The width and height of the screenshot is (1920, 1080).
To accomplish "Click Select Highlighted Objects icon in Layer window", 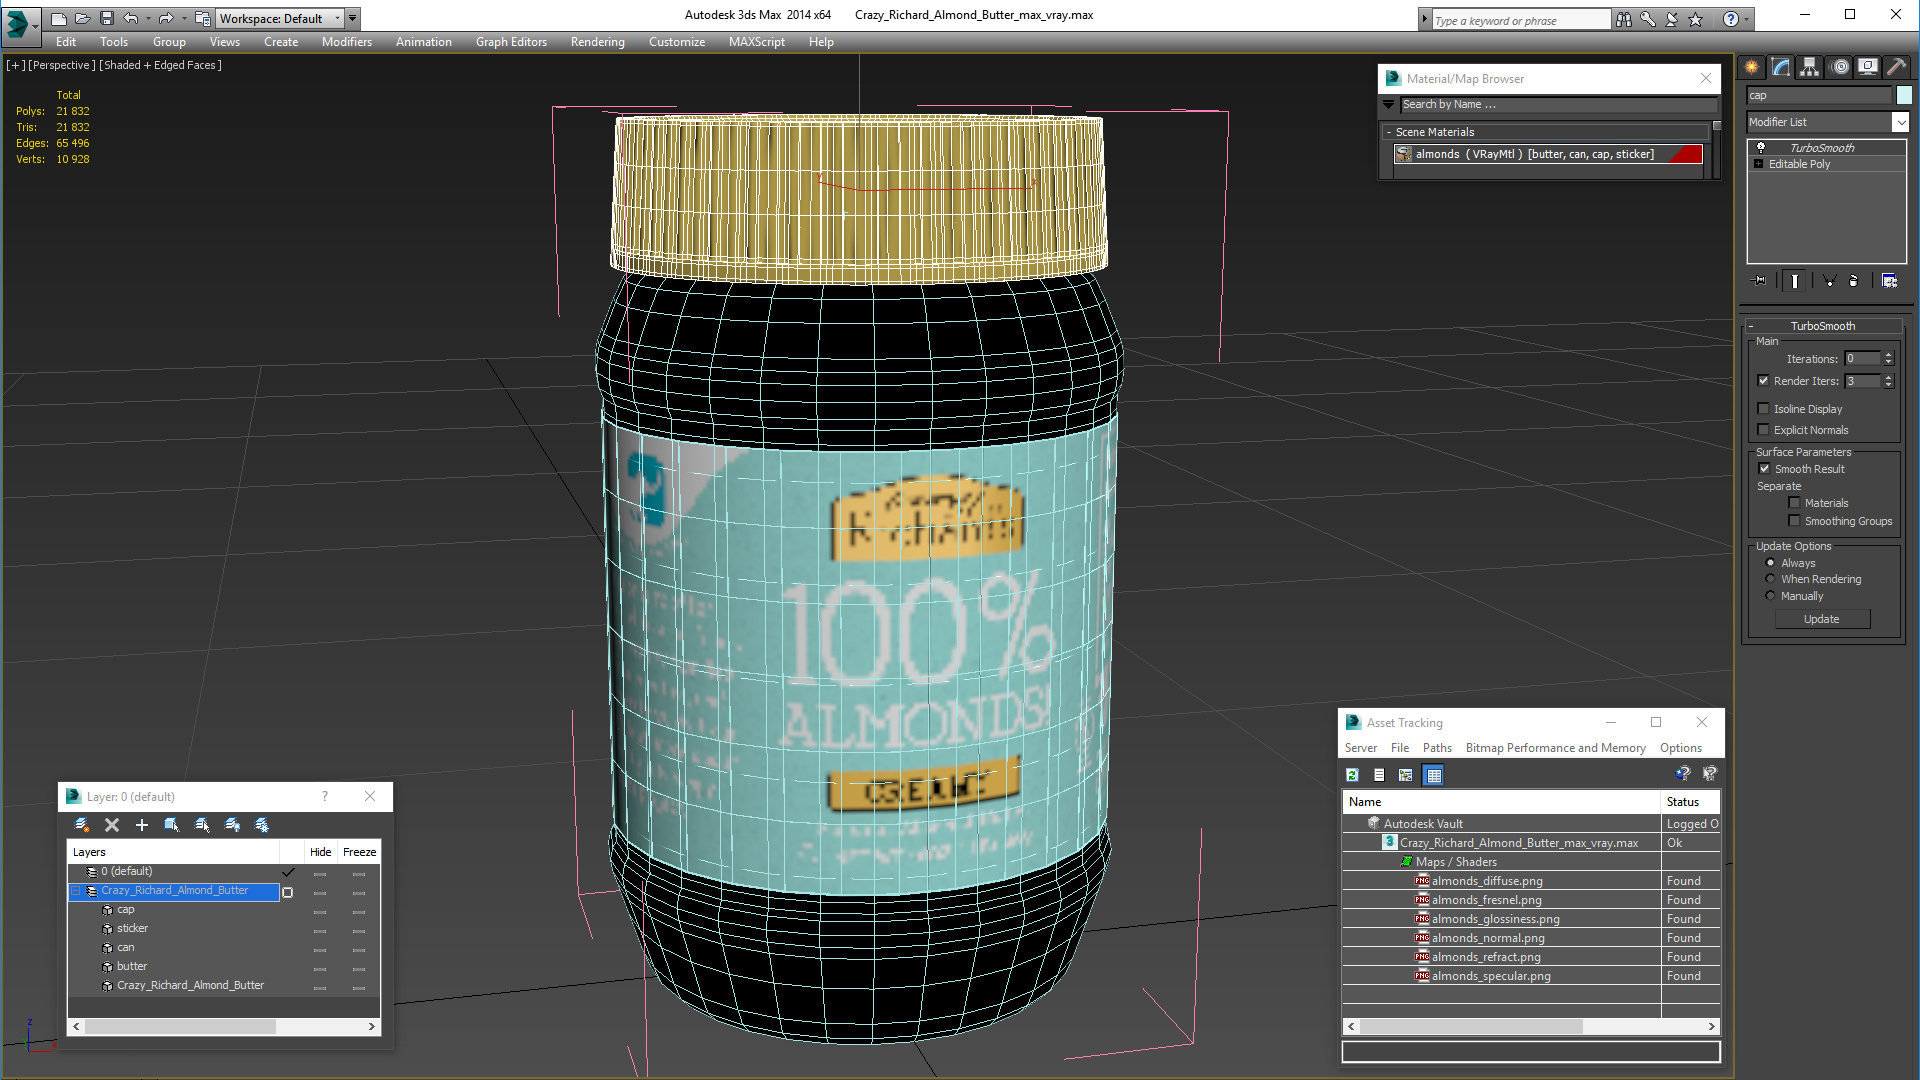I will 172,825.
